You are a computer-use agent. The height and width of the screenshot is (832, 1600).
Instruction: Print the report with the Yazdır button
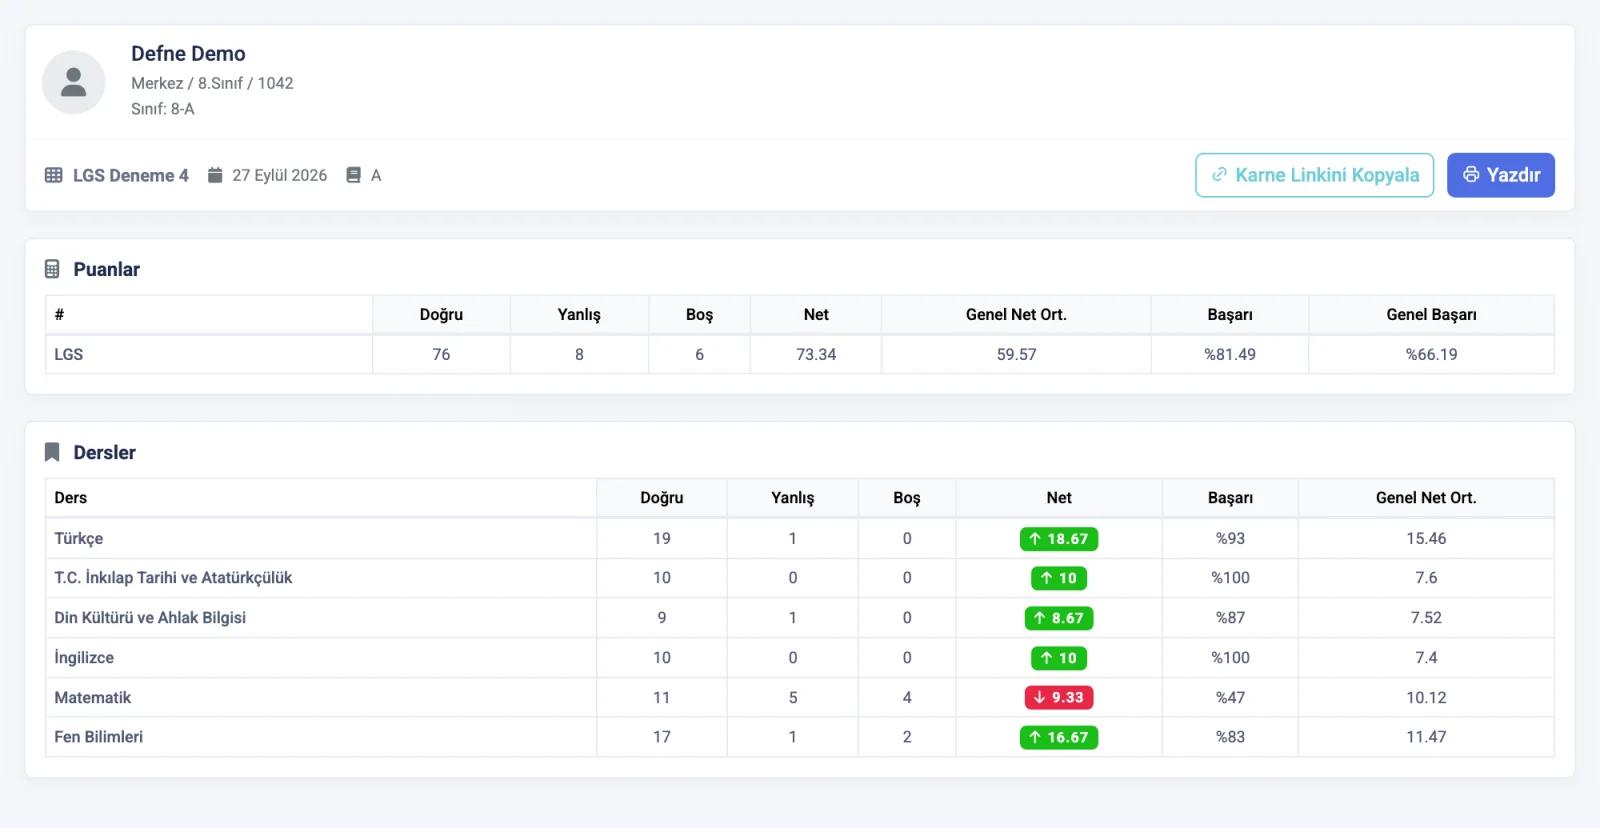tap(1501, 175)
